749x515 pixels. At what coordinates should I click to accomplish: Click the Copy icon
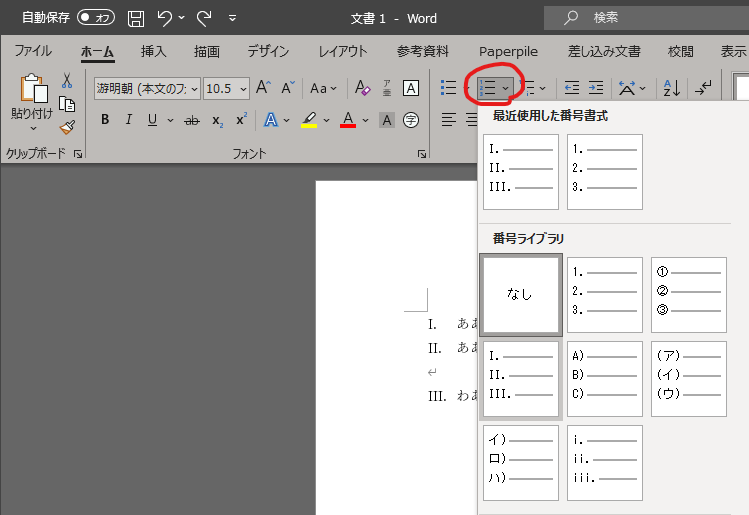67,104
